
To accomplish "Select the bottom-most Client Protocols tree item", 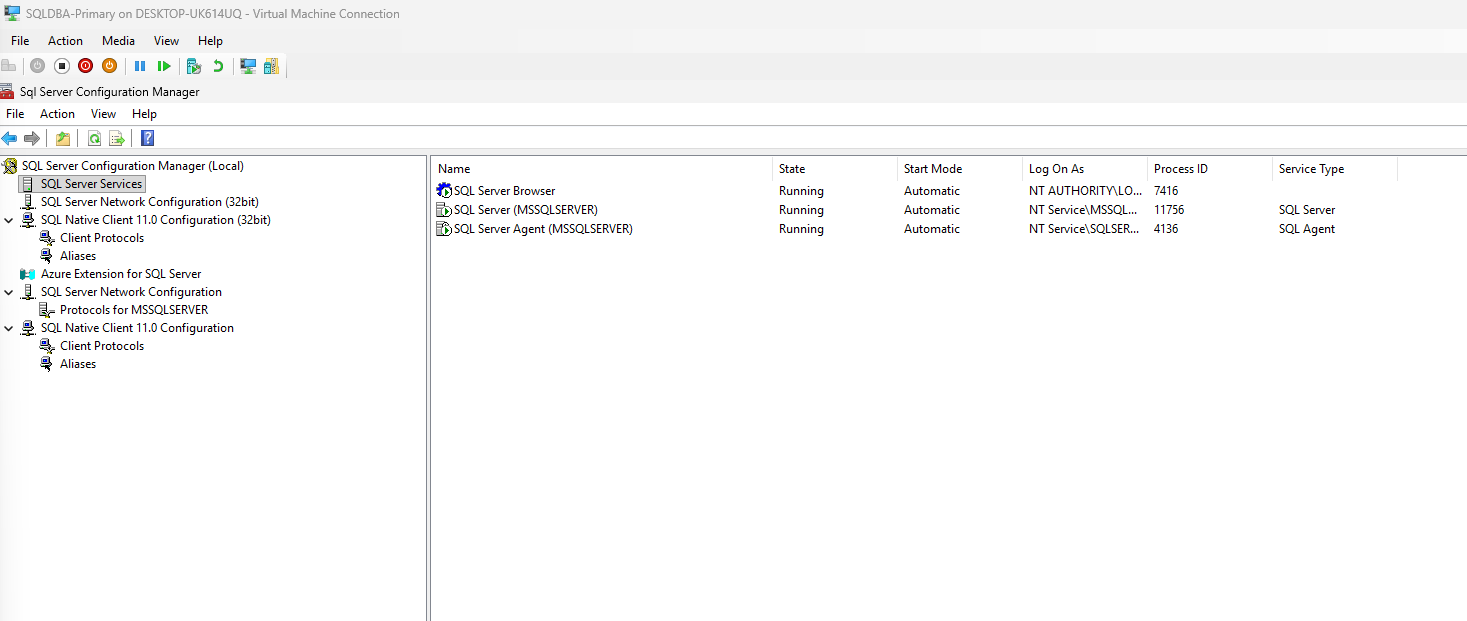I will 102,346.
